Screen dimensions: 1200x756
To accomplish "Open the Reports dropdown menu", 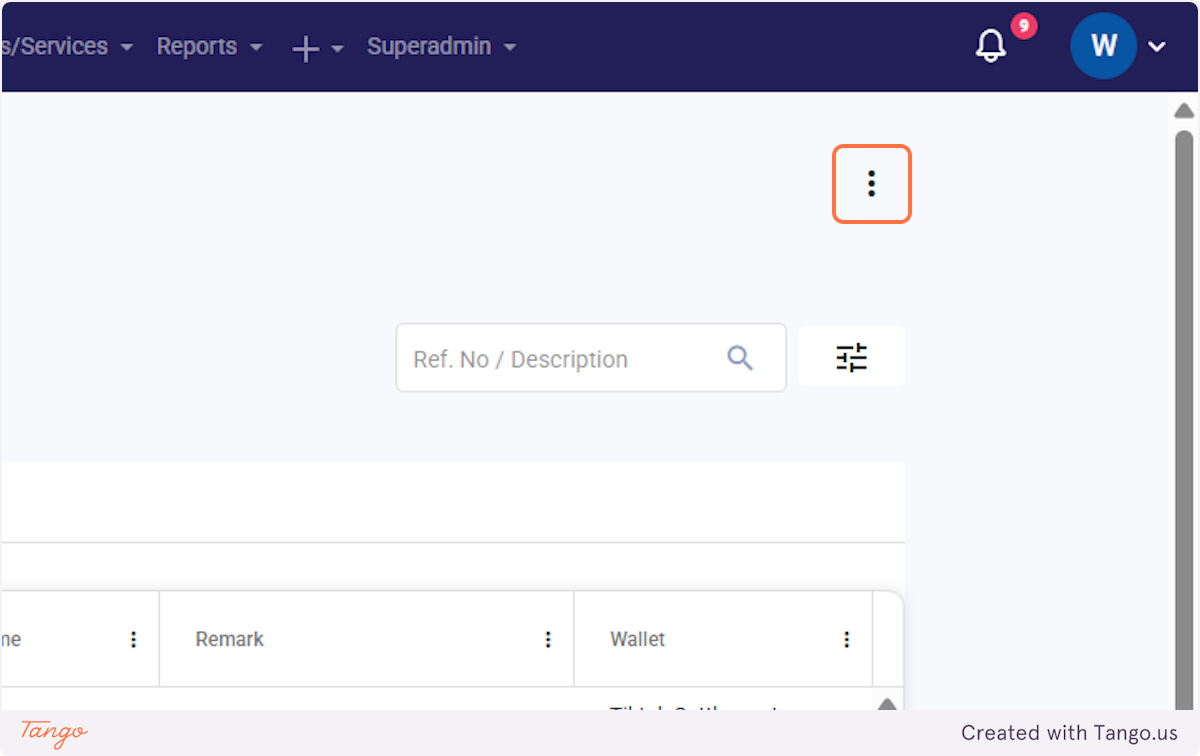I will [x=209, y=46].
